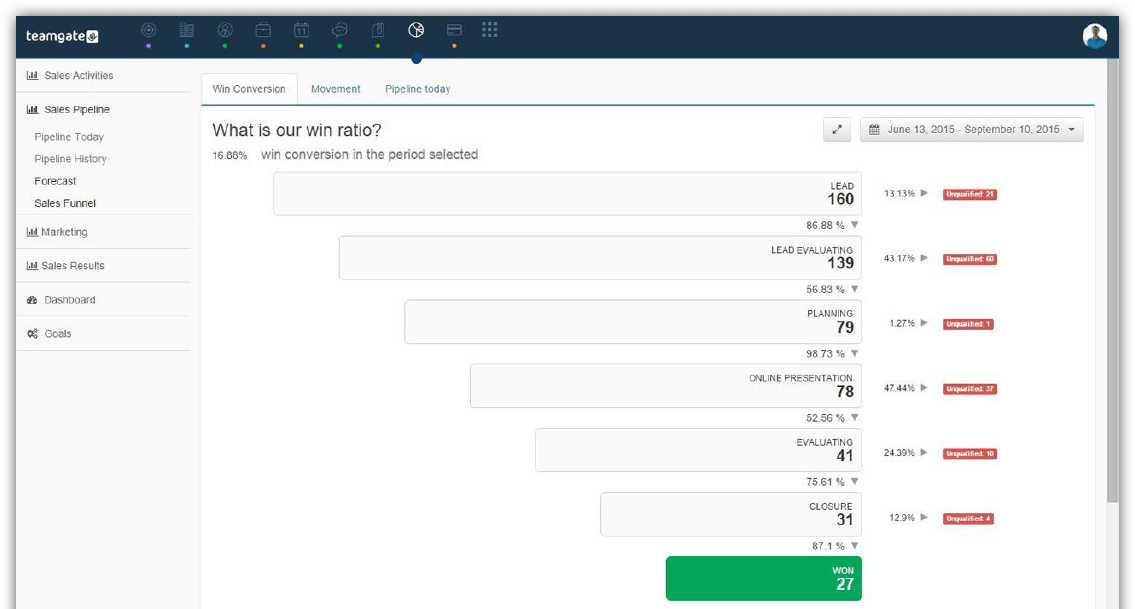This screenshot has height=609, width=1135.
Task: Open the apps grid icon in top navigation
Action: (489, 30)
